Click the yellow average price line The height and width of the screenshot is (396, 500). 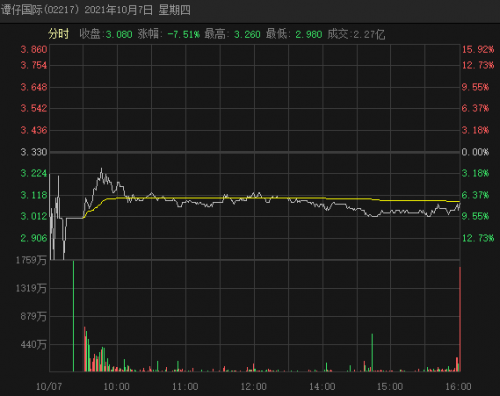pyautogui.click(x=267, y=198)
